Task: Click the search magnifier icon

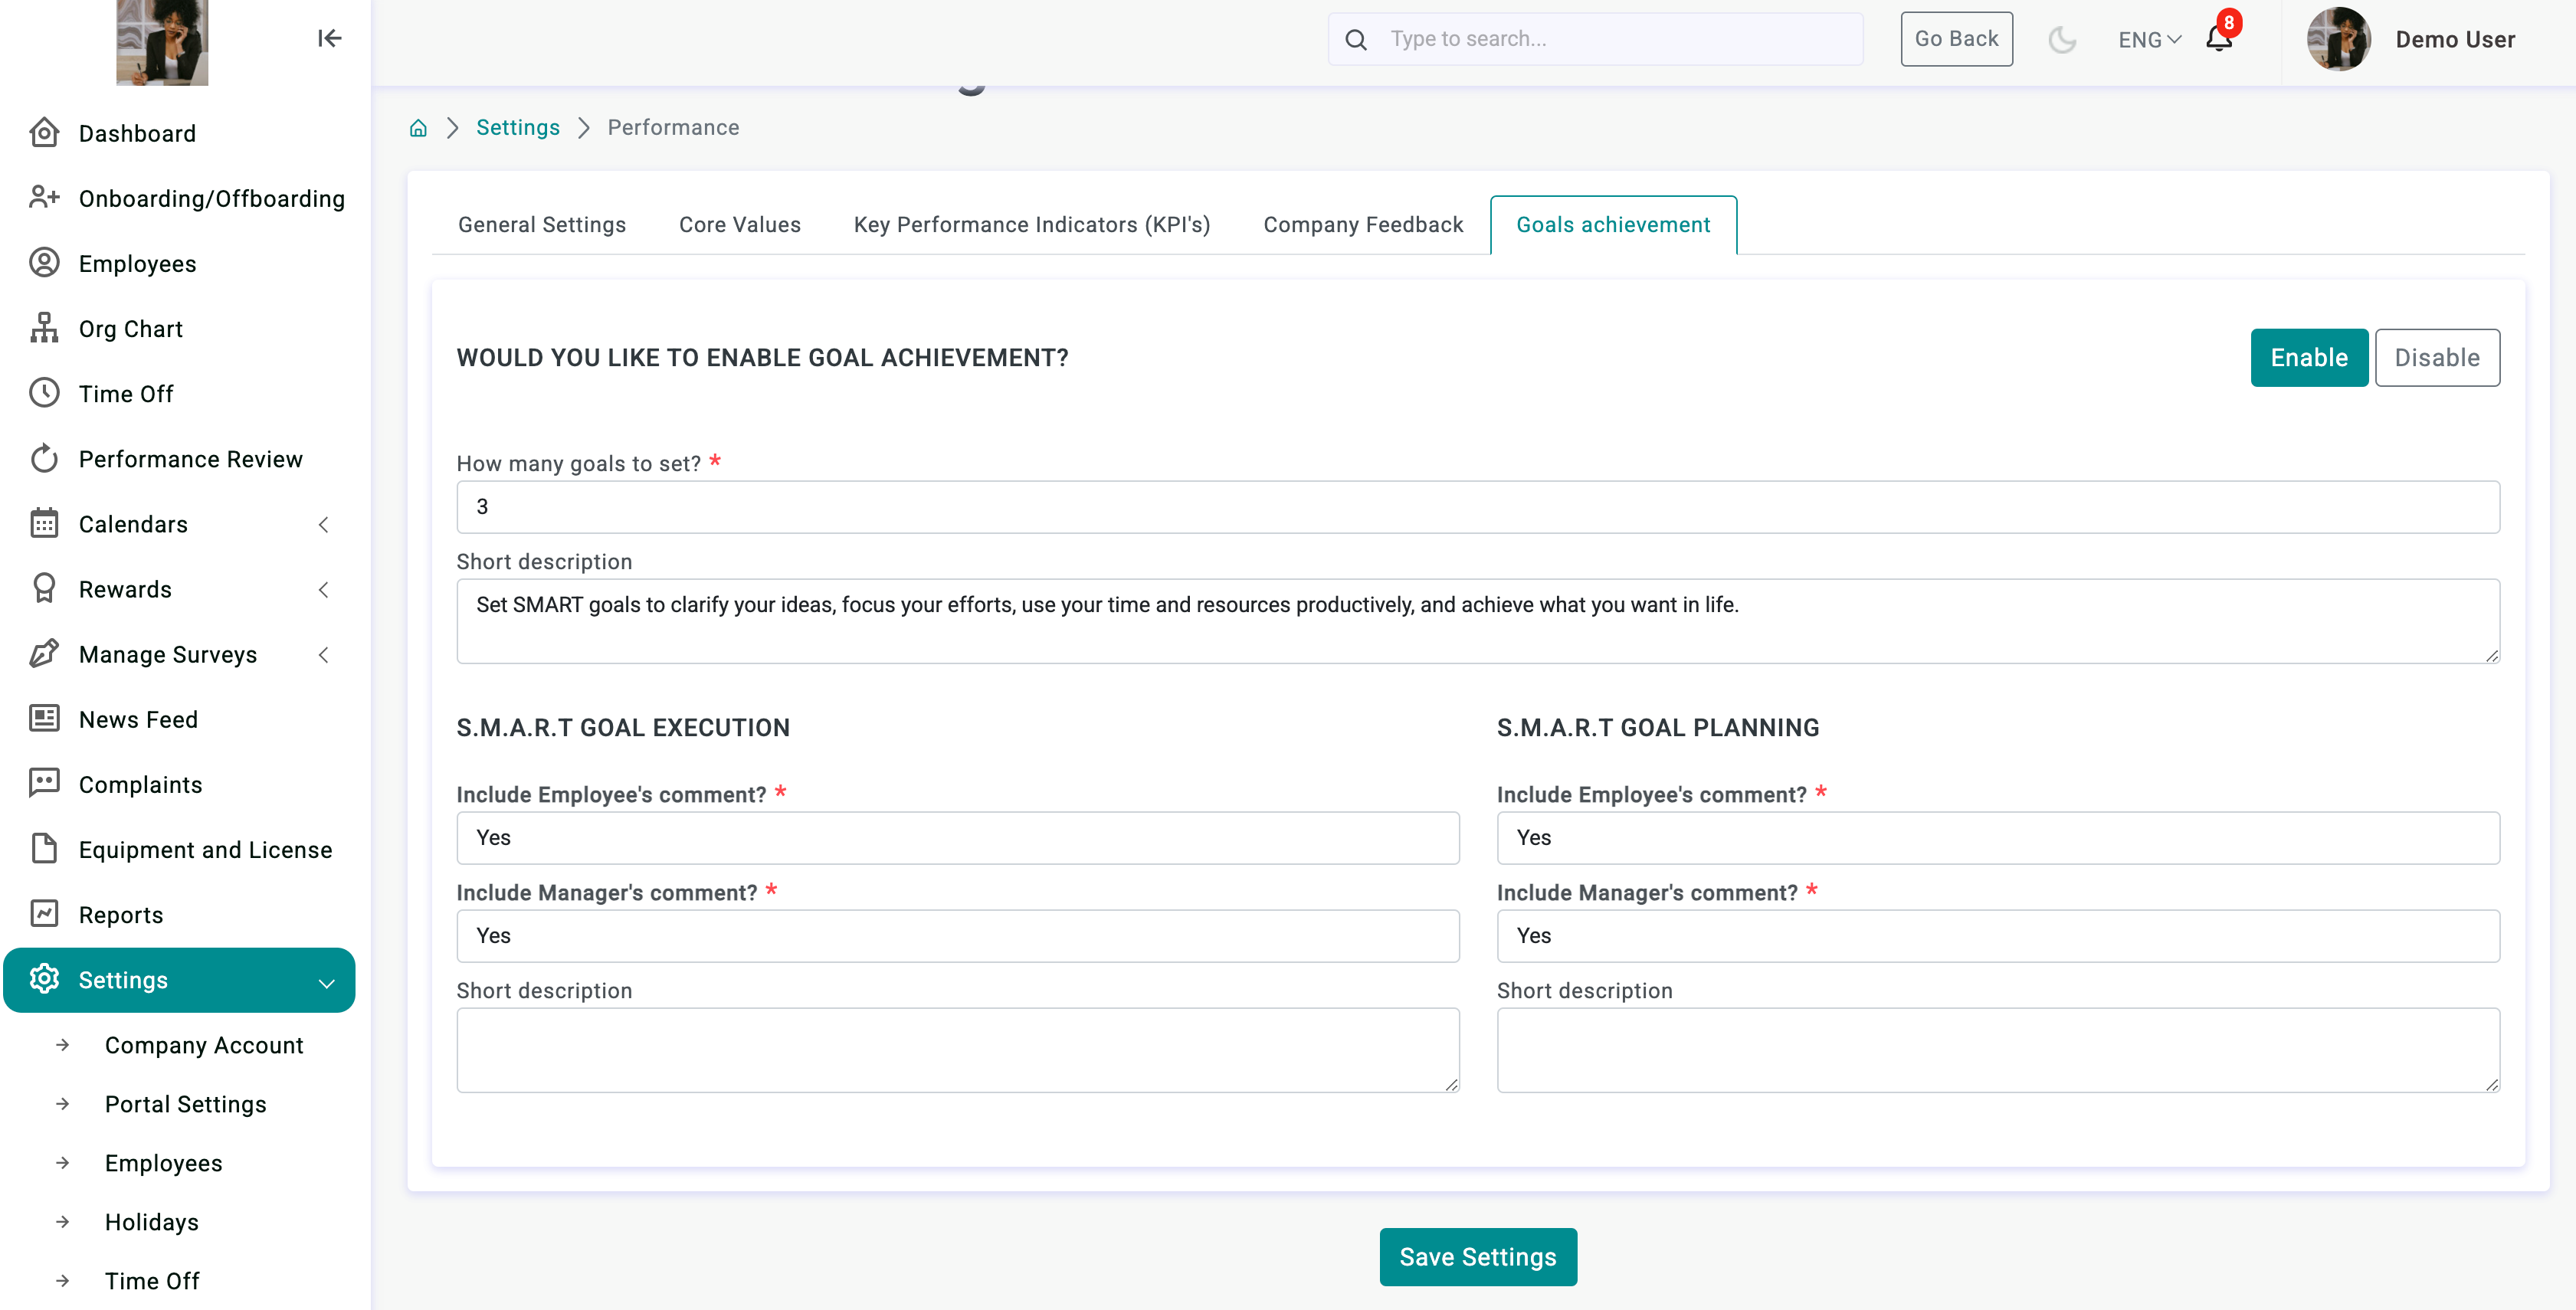Action: coord(1356,39)
